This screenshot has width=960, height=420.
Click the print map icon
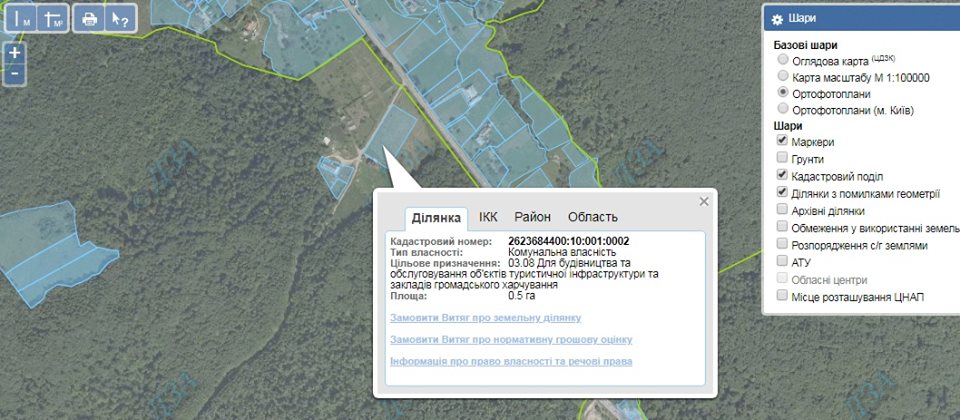[x=89, y=19]
